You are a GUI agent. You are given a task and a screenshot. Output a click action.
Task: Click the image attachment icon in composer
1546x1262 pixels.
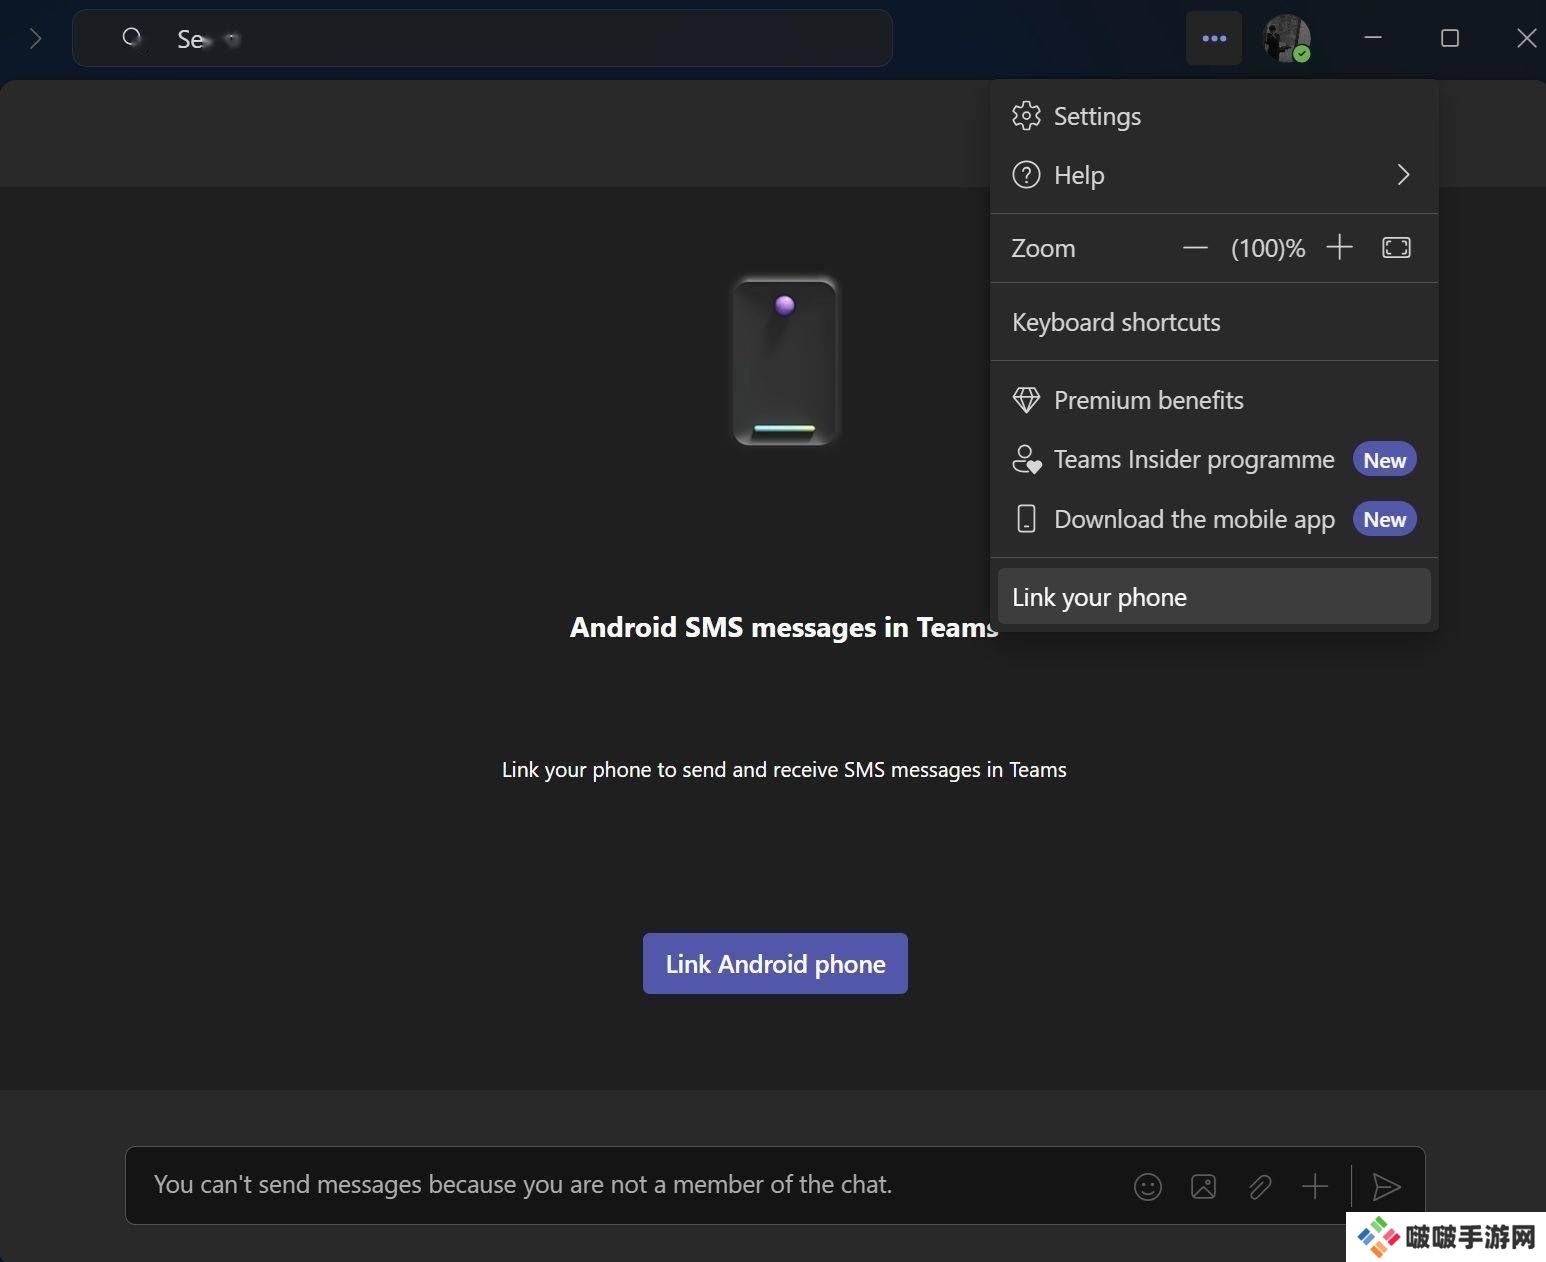pyautogui.click(x=1203, y=1186)
